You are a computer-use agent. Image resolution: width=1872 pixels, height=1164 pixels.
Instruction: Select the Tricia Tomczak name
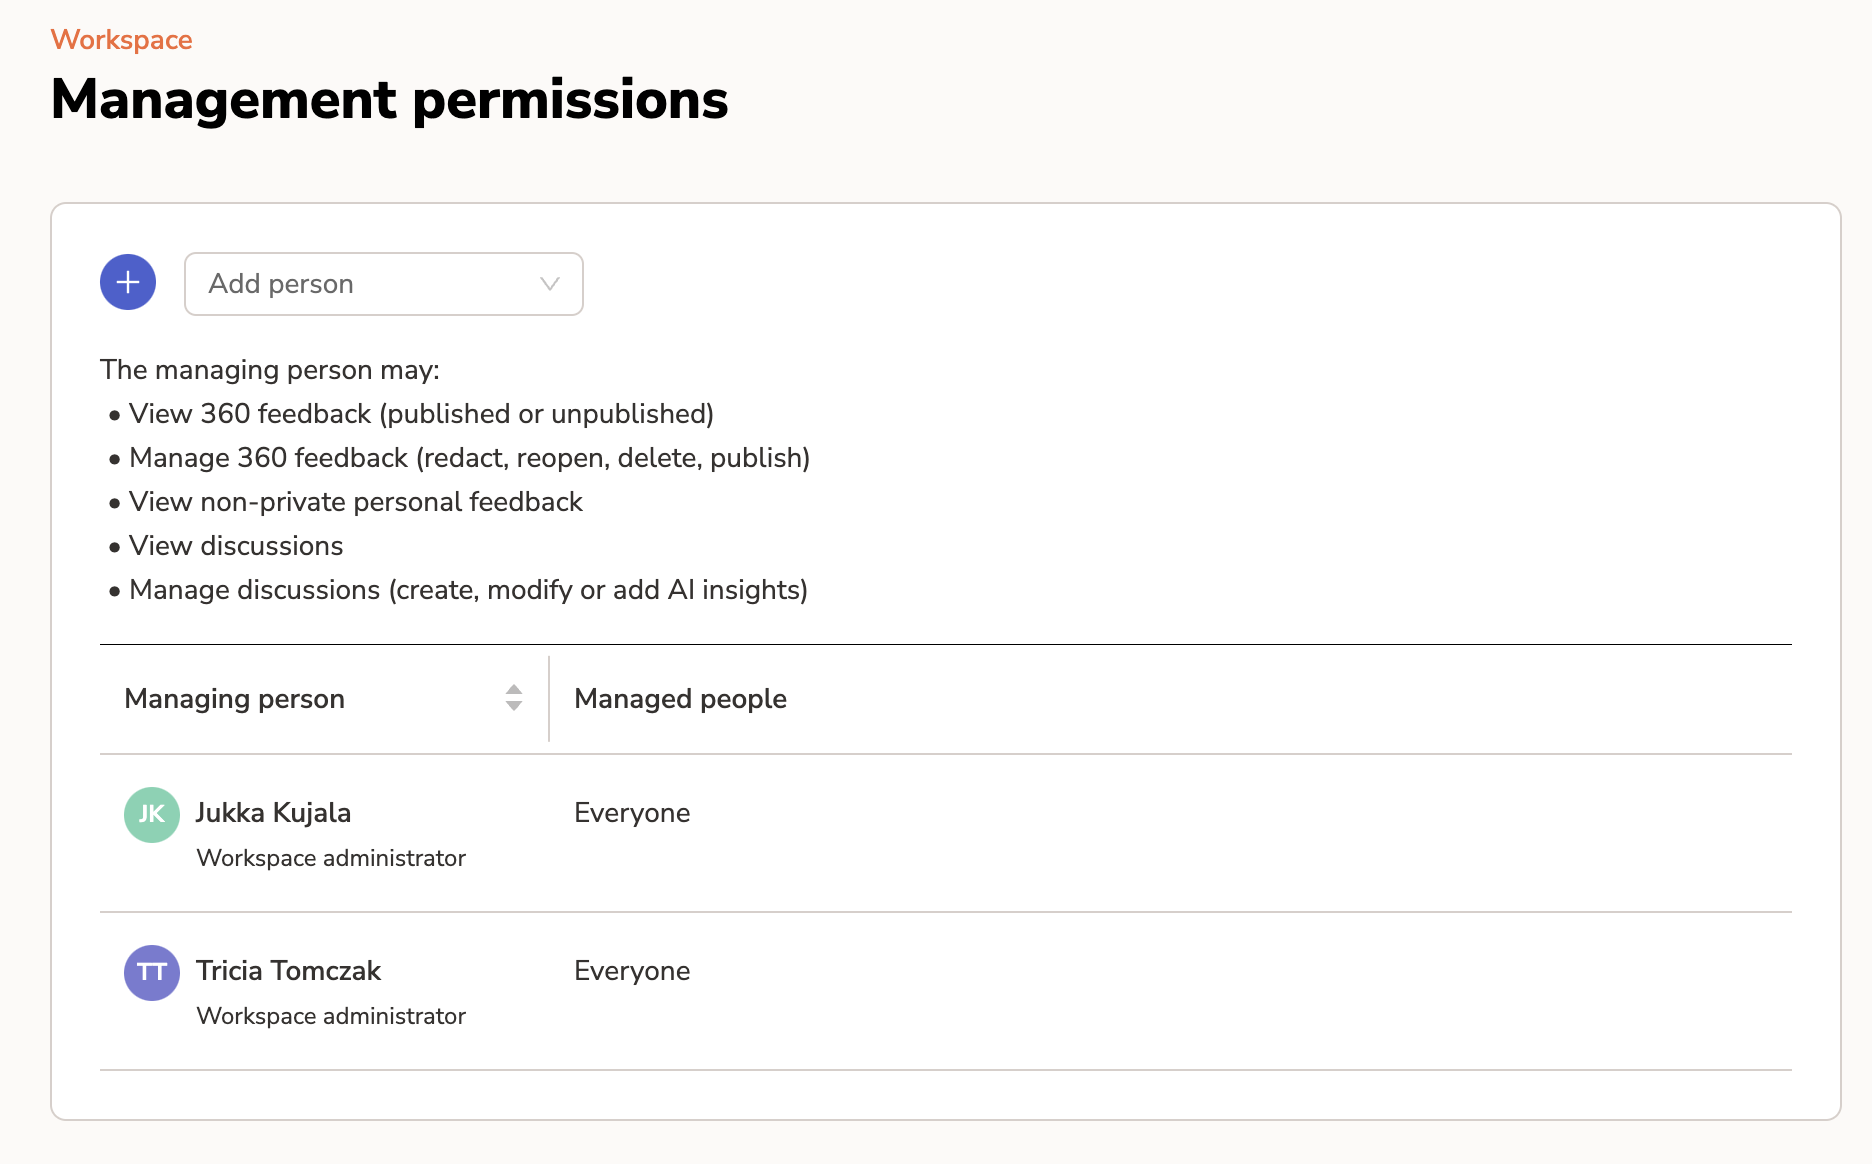[x=288, y=971]
